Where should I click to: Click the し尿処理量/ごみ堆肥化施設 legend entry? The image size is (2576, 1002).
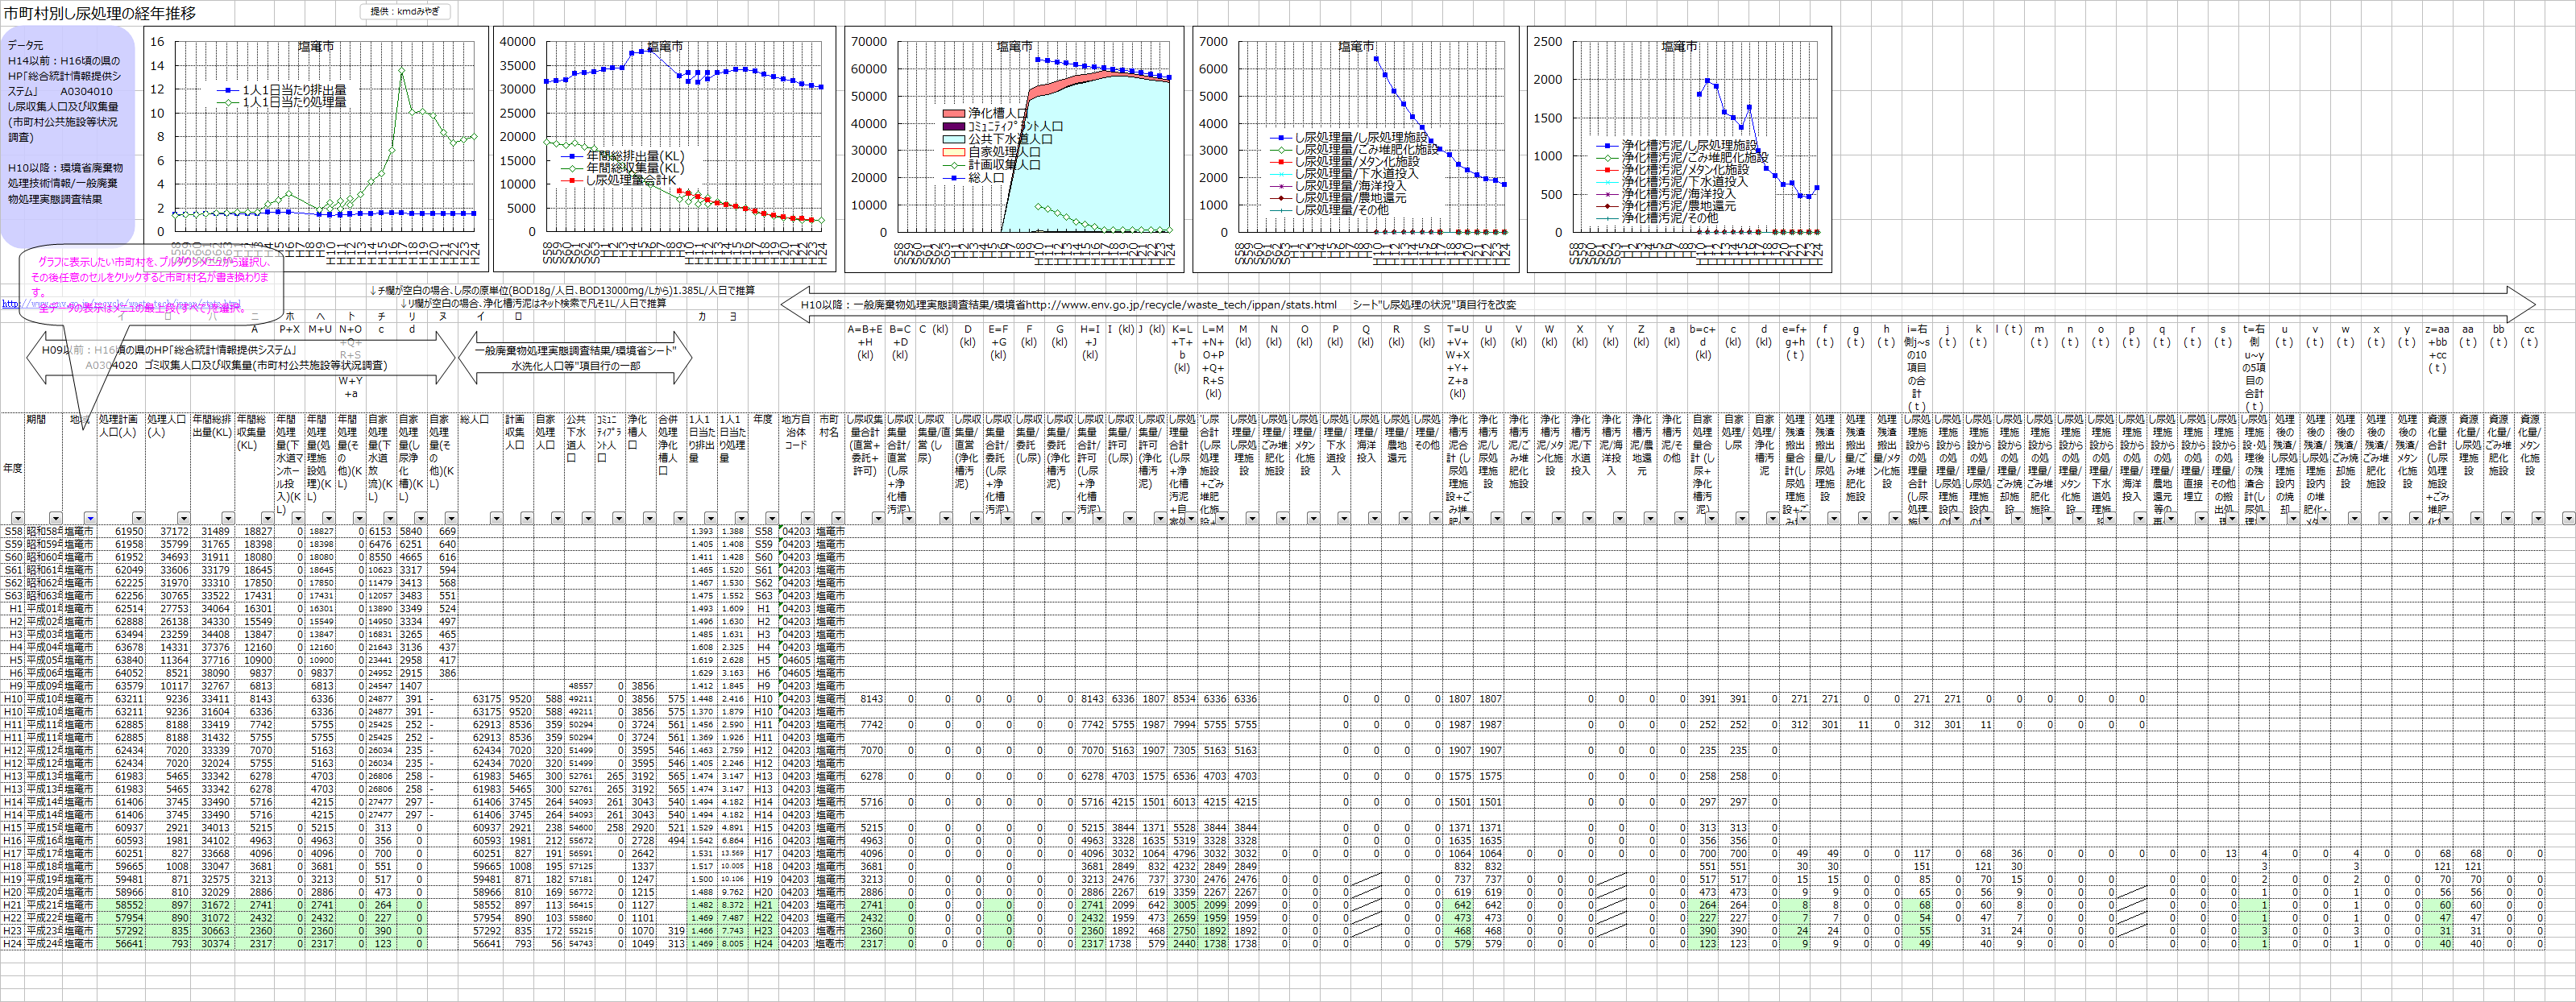pyautogui.click(x=1354, y=149)
